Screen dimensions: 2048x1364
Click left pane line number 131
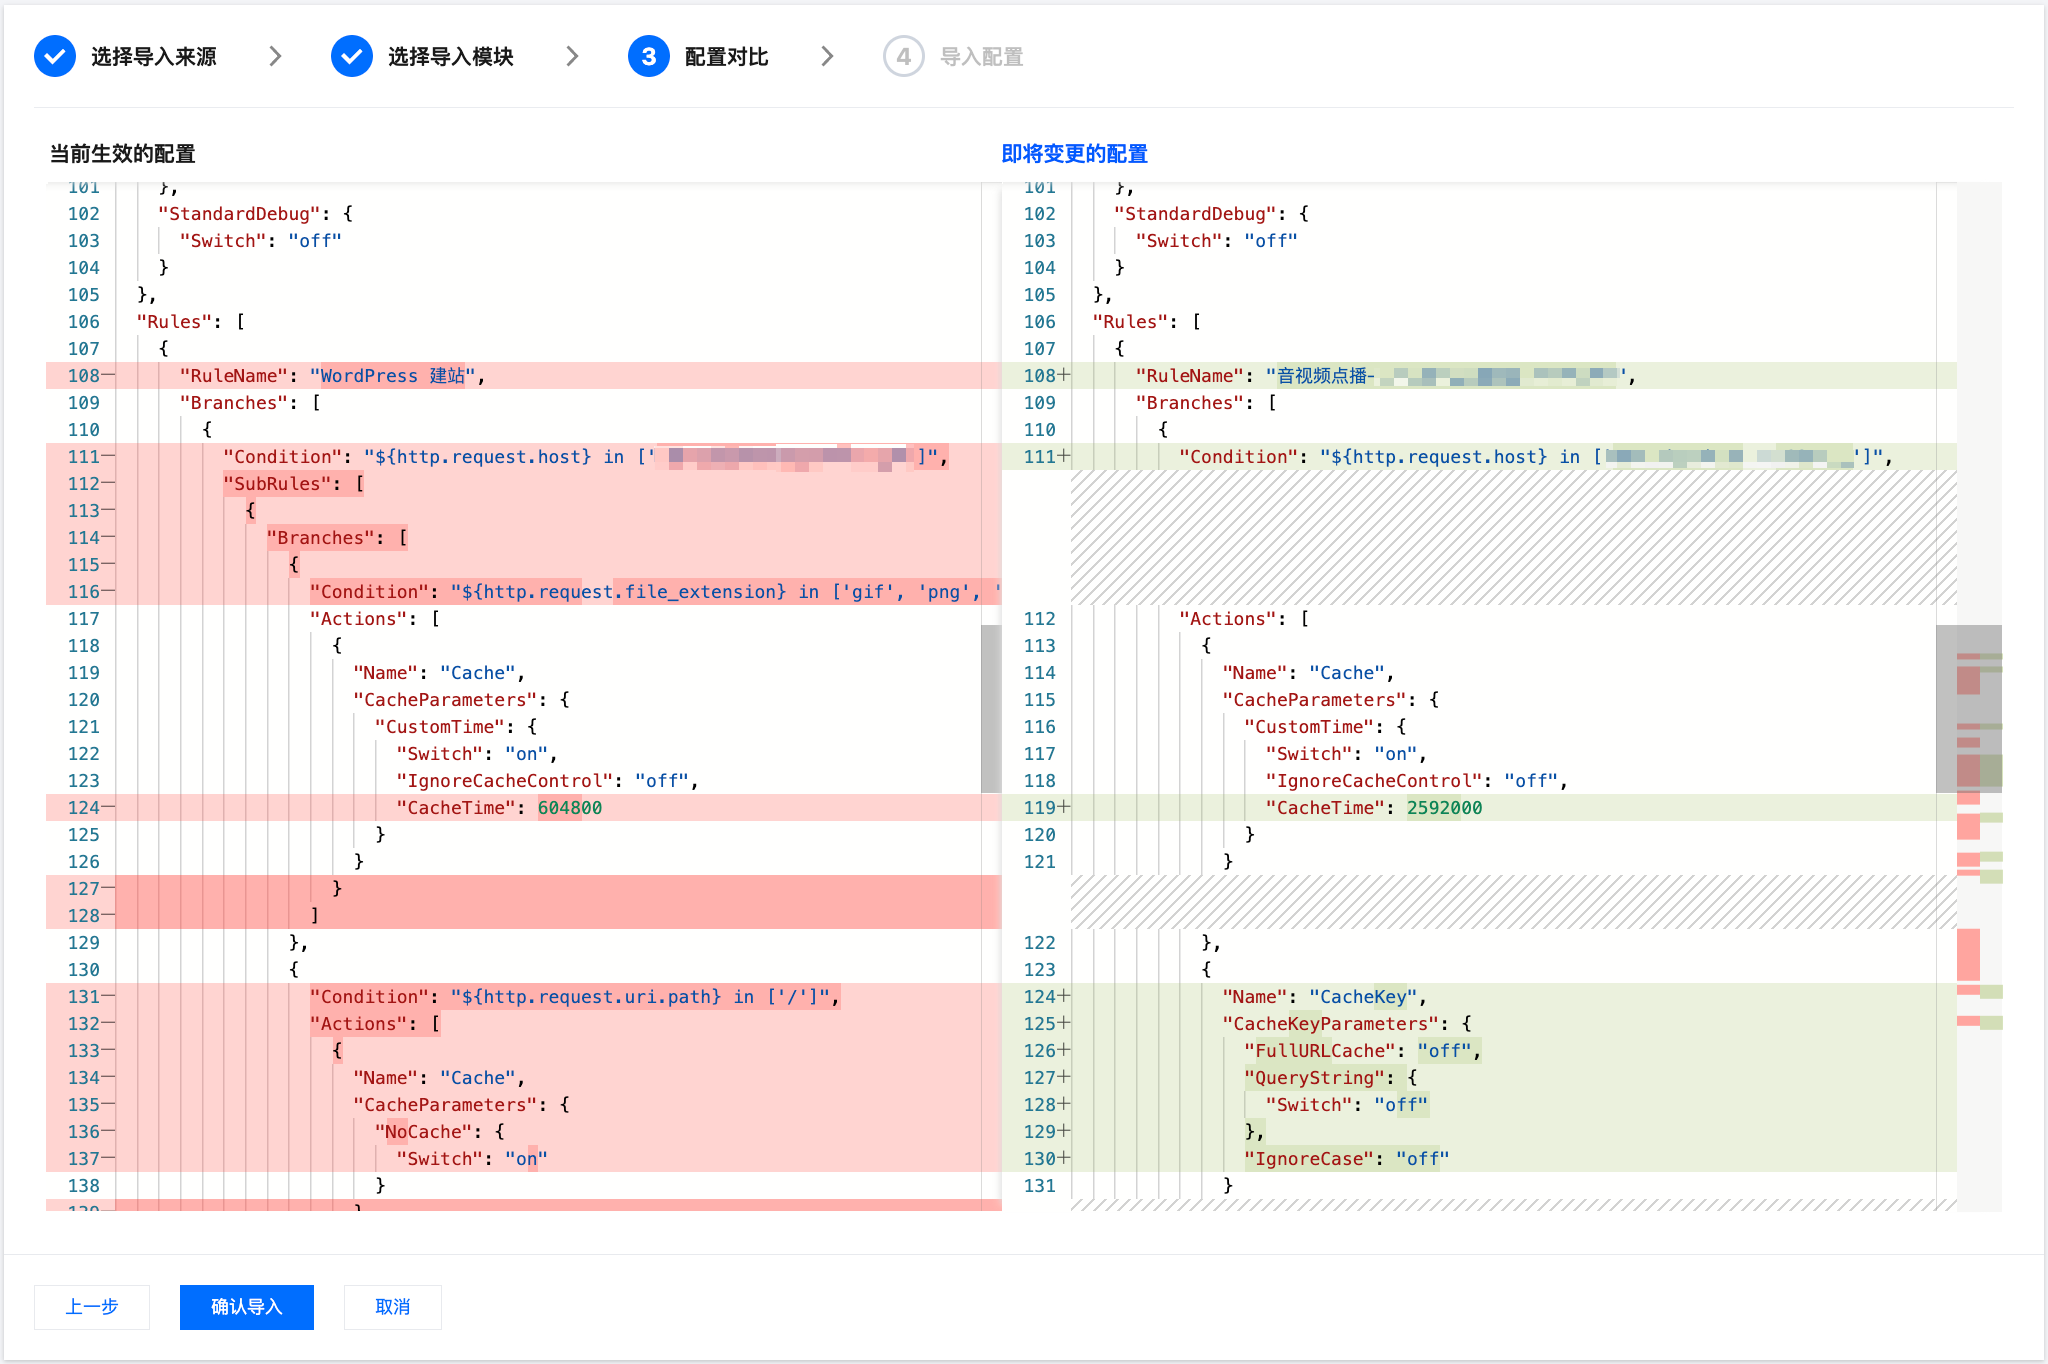(x=84, y=997)
